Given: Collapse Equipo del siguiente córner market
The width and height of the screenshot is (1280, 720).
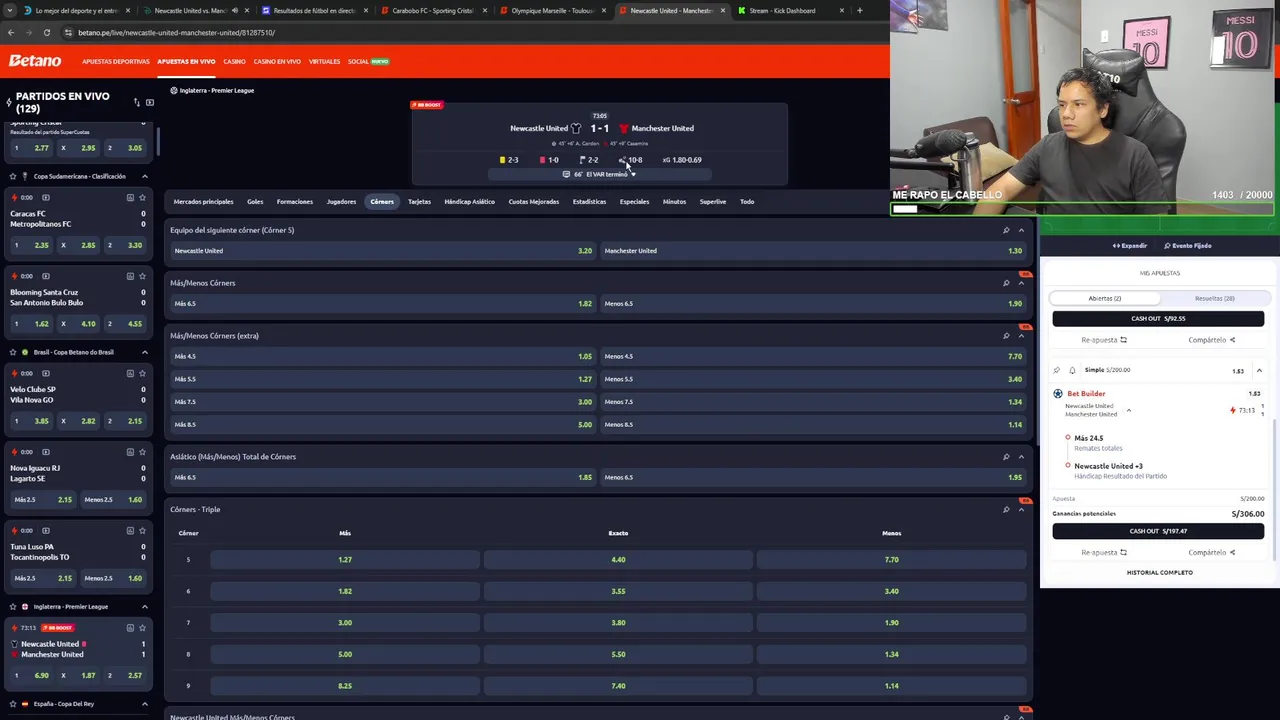Looking at the screenshot, I should point(1021,230).
